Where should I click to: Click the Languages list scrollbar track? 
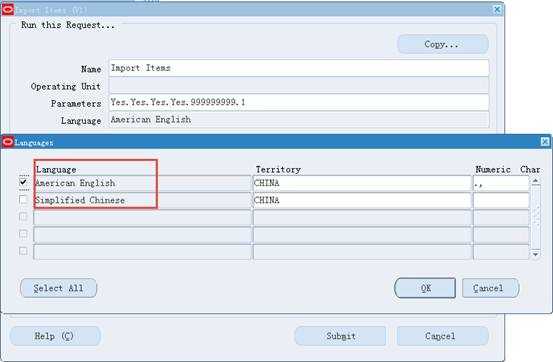click(536, 217)
